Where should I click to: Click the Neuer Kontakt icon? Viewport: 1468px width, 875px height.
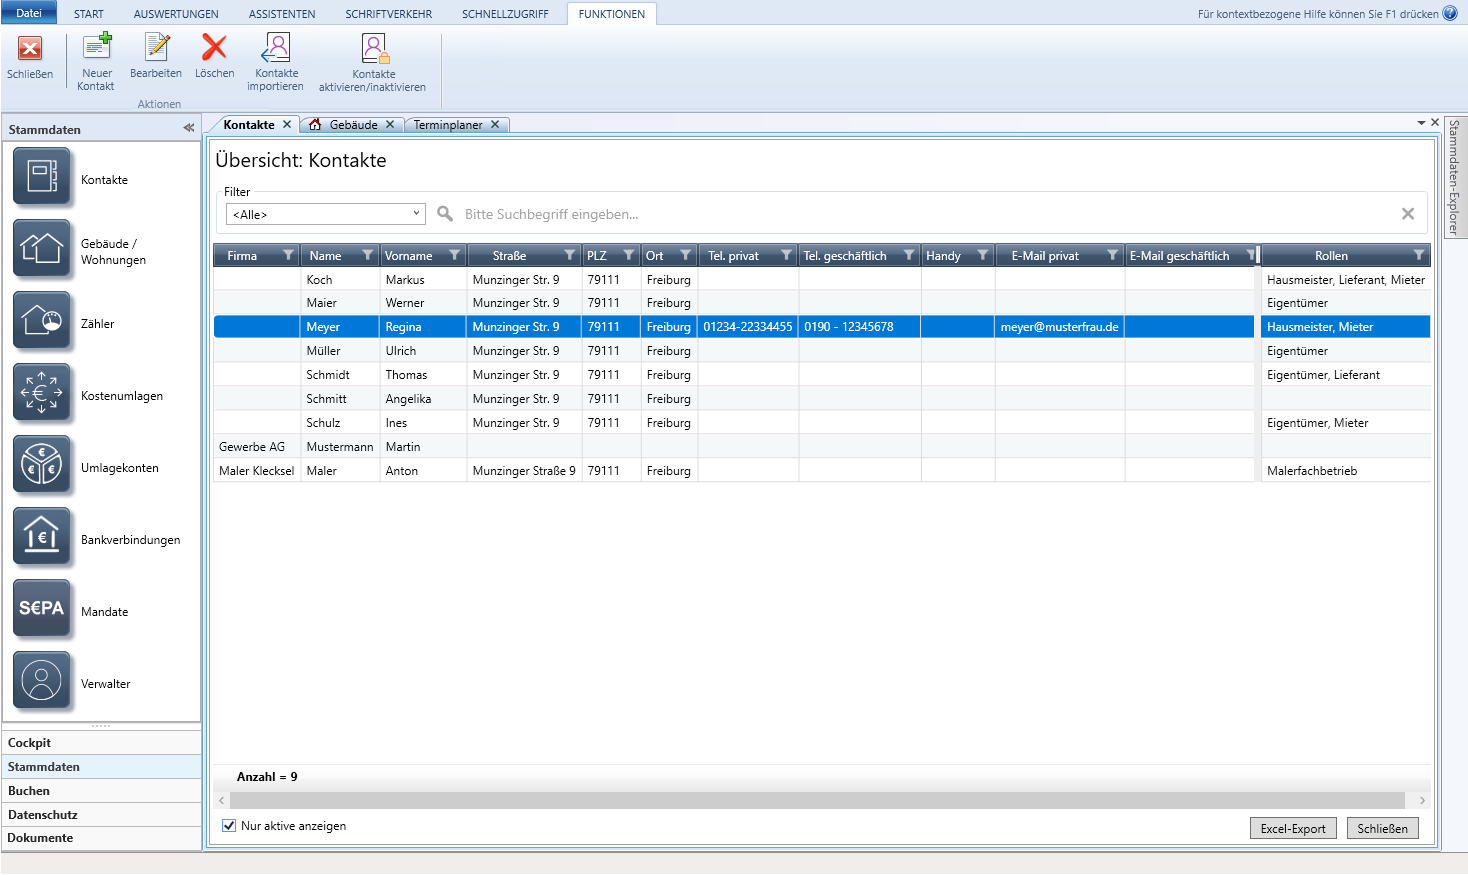pyautogui.click(x=97, y=48)
